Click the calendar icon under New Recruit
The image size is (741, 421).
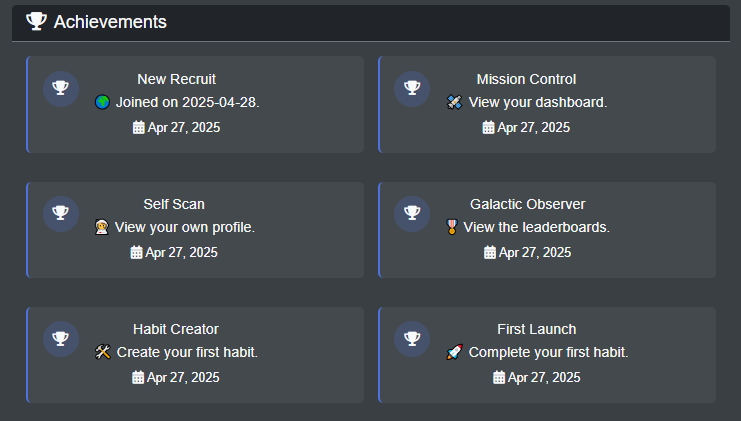(138, 127)
